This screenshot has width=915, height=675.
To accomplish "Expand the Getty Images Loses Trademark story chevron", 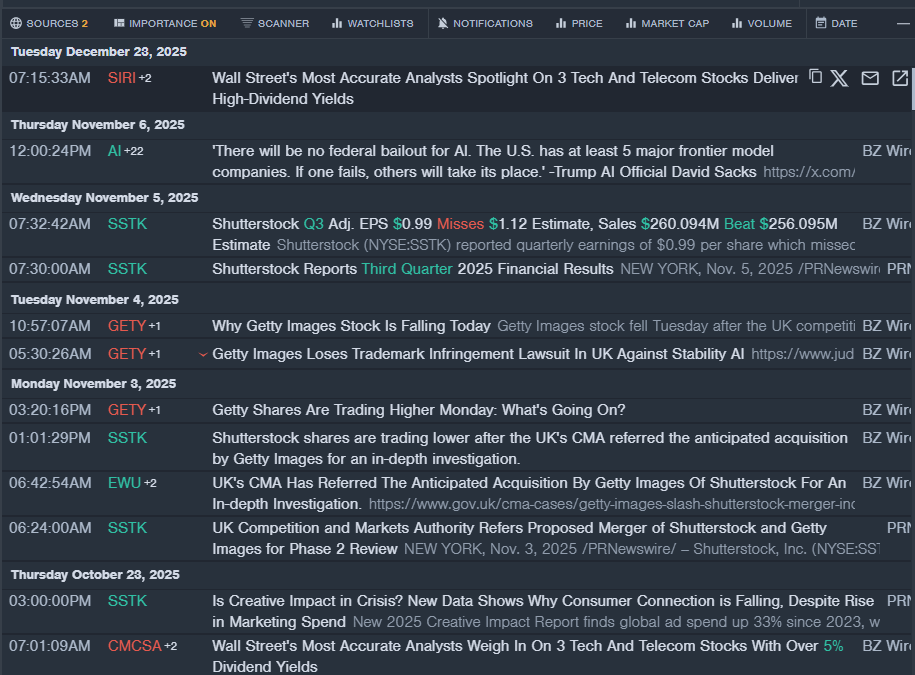I will coord(203,354).
